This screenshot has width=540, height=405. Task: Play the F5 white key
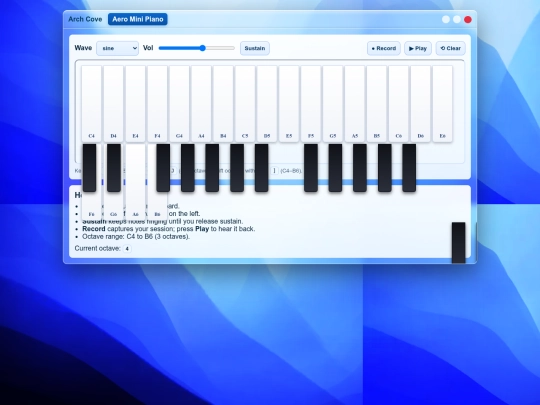[311, 104]
